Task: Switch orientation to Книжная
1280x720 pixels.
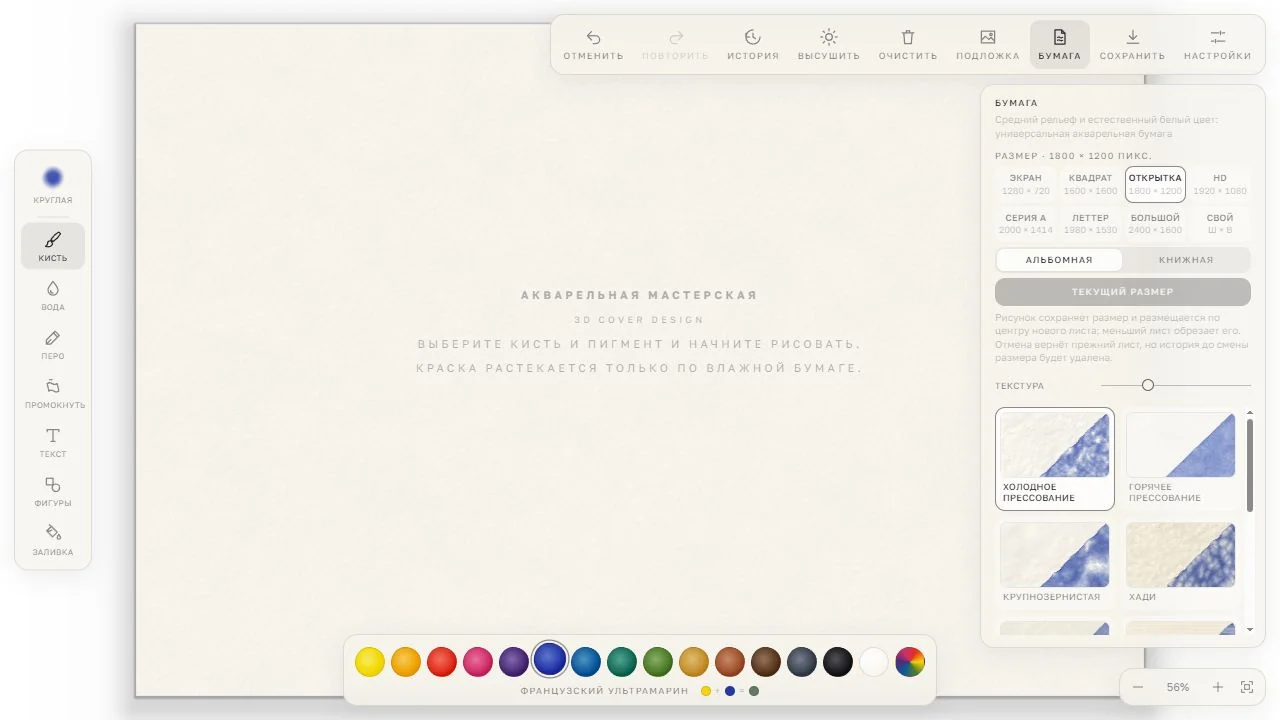Action: click(1186, 260)
